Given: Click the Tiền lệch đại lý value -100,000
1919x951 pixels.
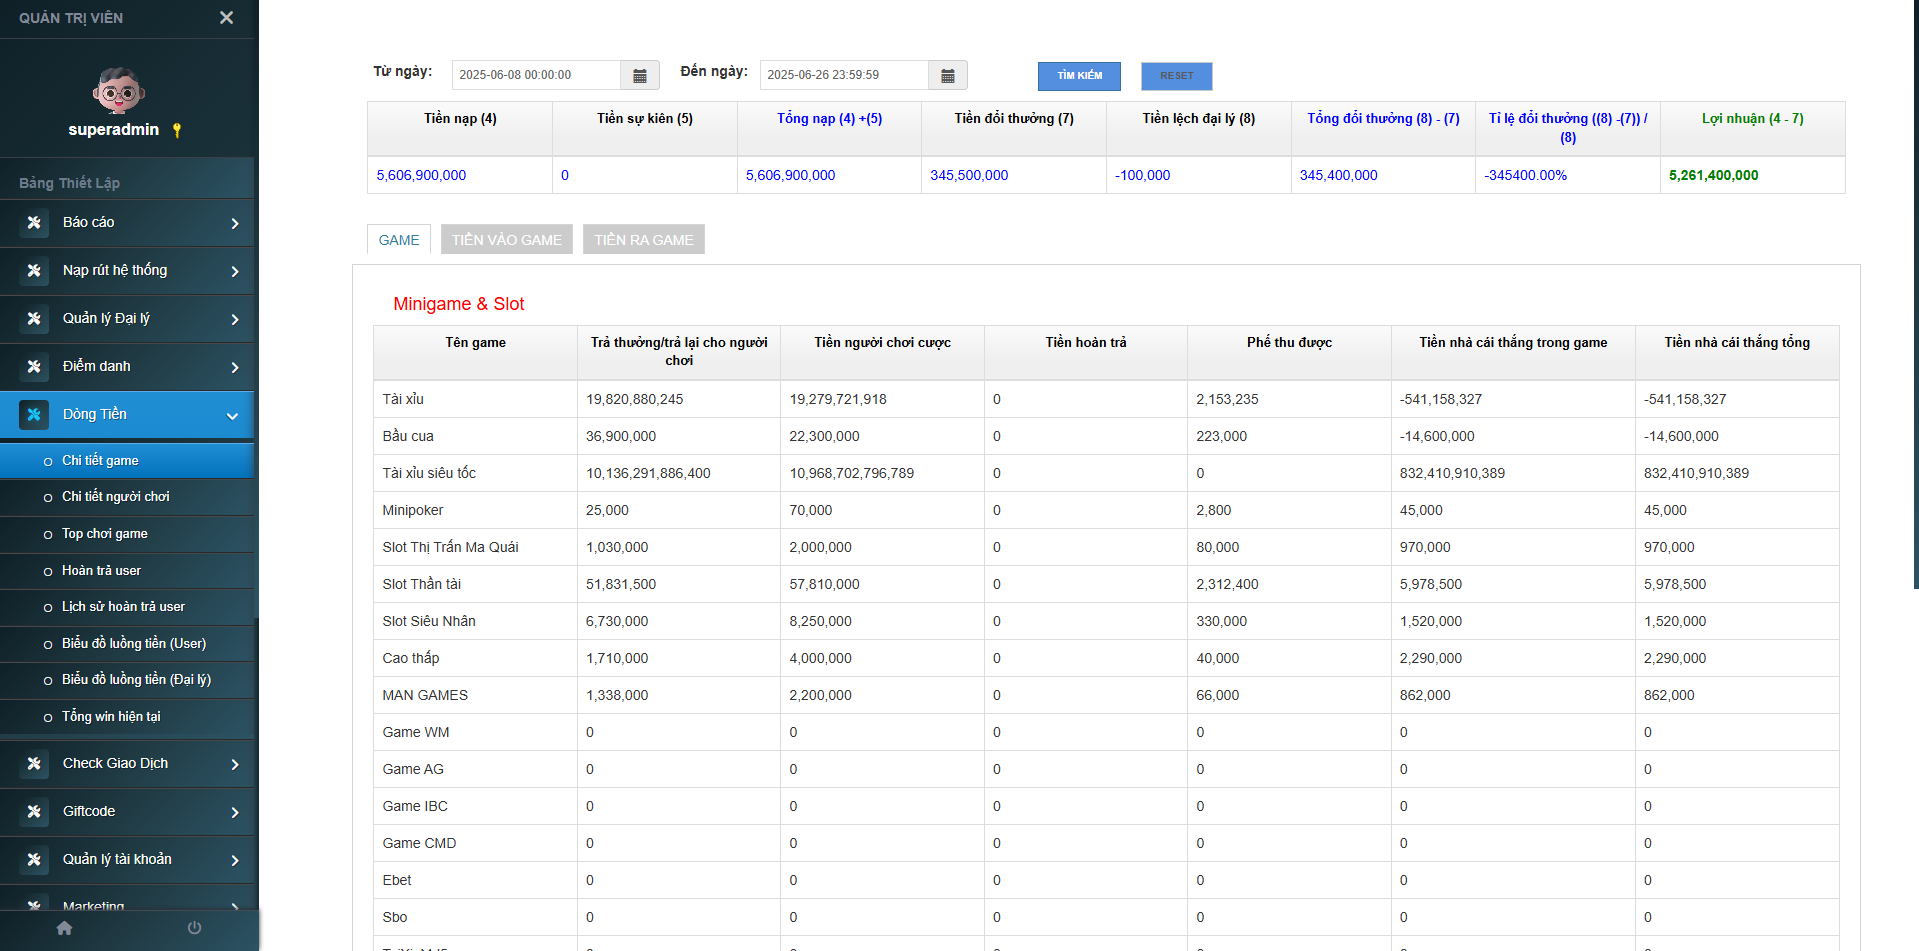Looking at the screenshot, I should 1142,176.
